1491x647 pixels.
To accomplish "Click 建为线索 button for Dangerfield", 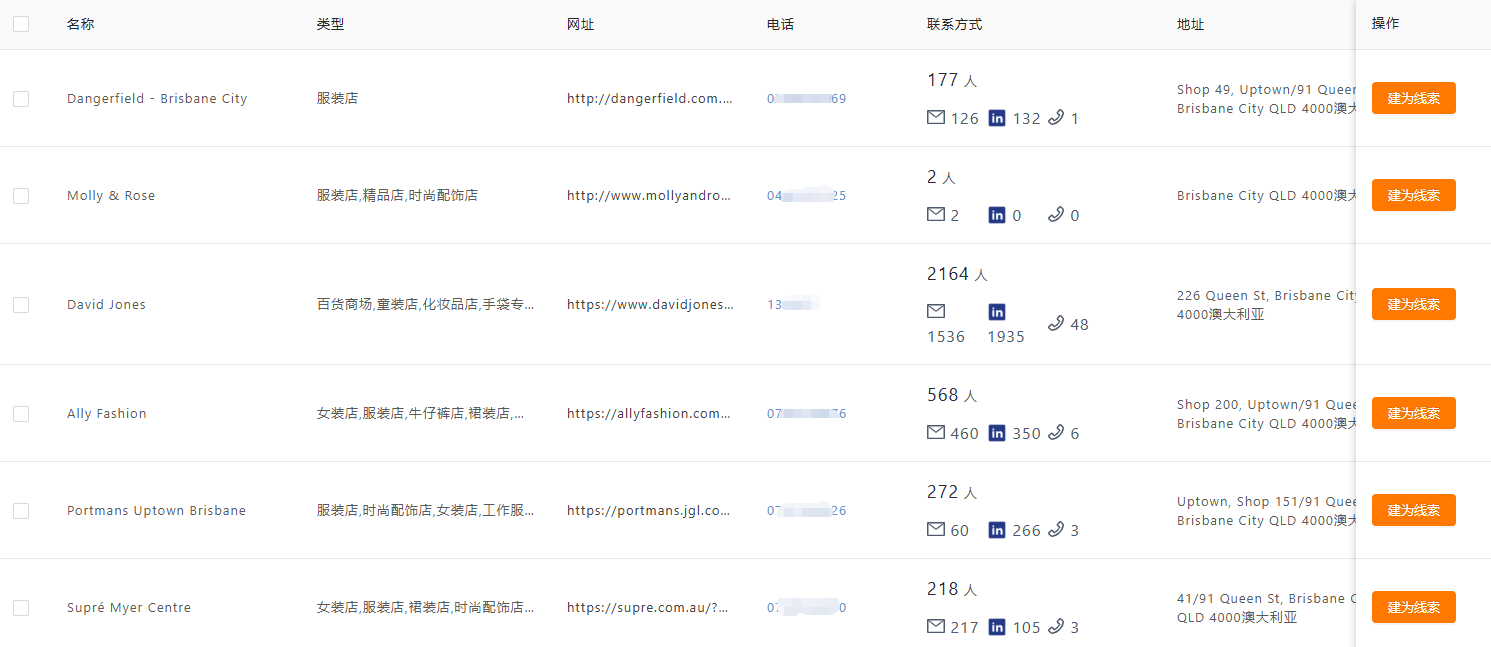I will 1413,98.
